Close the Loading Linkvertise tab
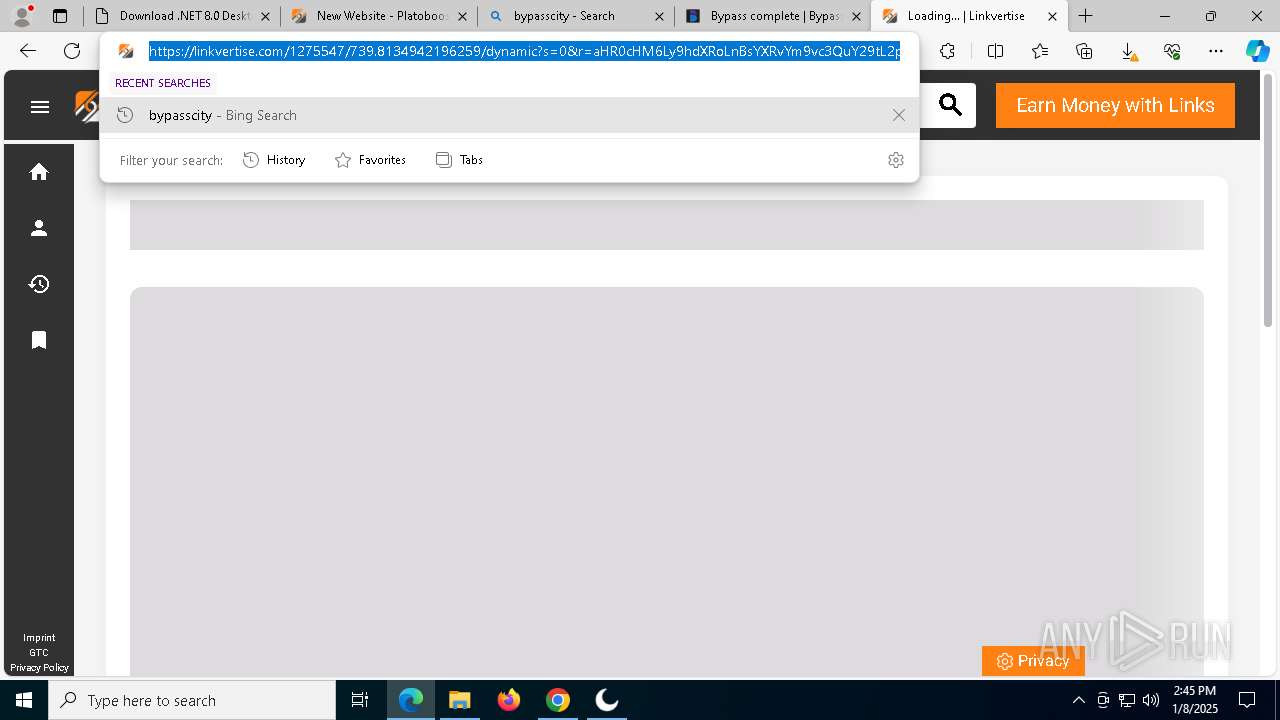This screenshot has height=720, width=1280. 1052,16
